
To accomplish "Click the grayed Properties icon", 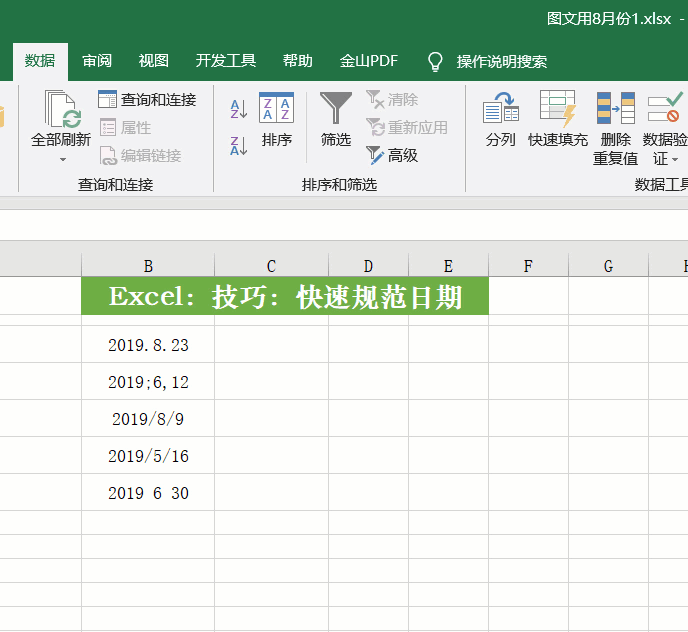I will [x=108, y=127].
